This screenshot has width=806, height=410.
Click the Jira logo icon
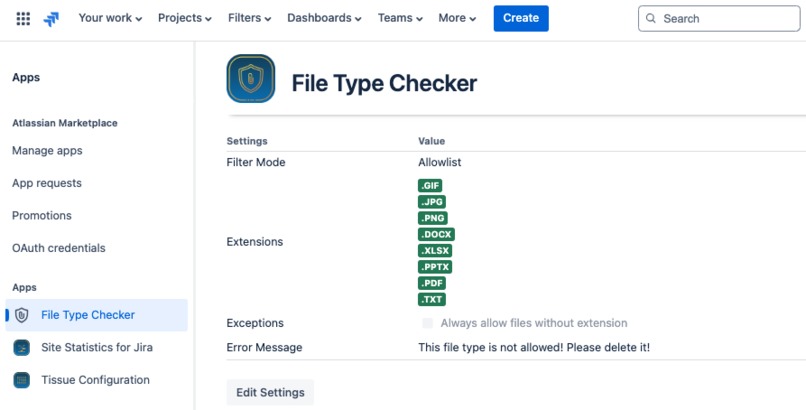click(x=51, y=19)
